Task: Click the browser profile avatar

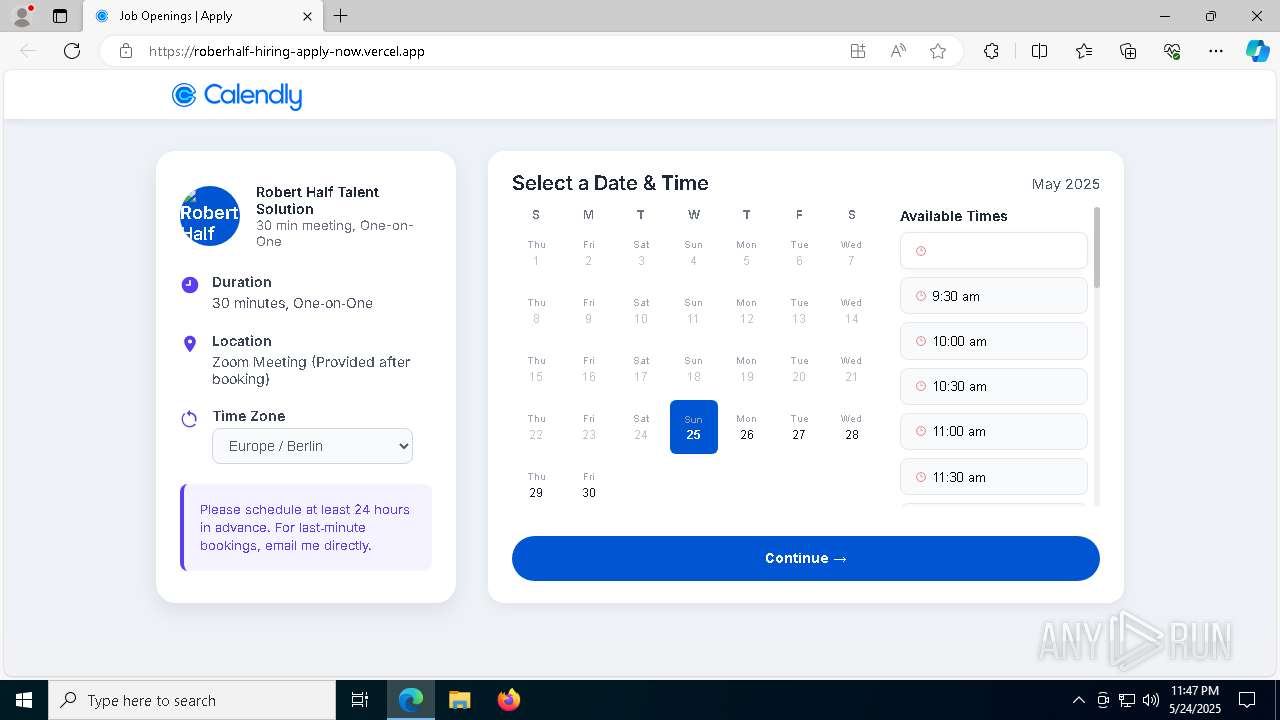Action: [x=22, y=16]
